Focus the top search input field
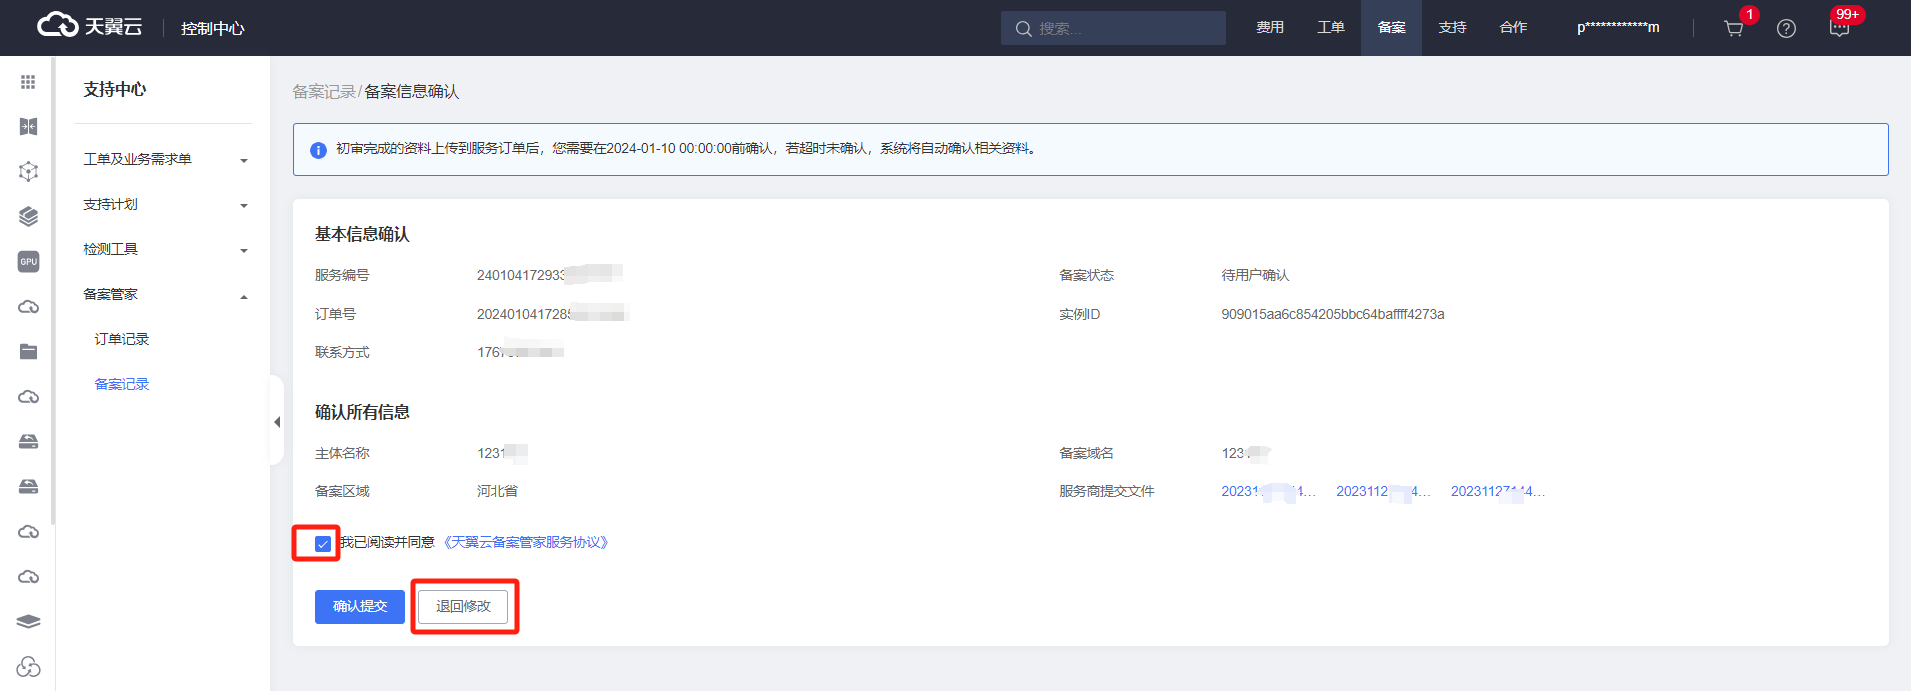Image resolution: width=1911 pixels, height=691 pixels. tap(1113, 28)
